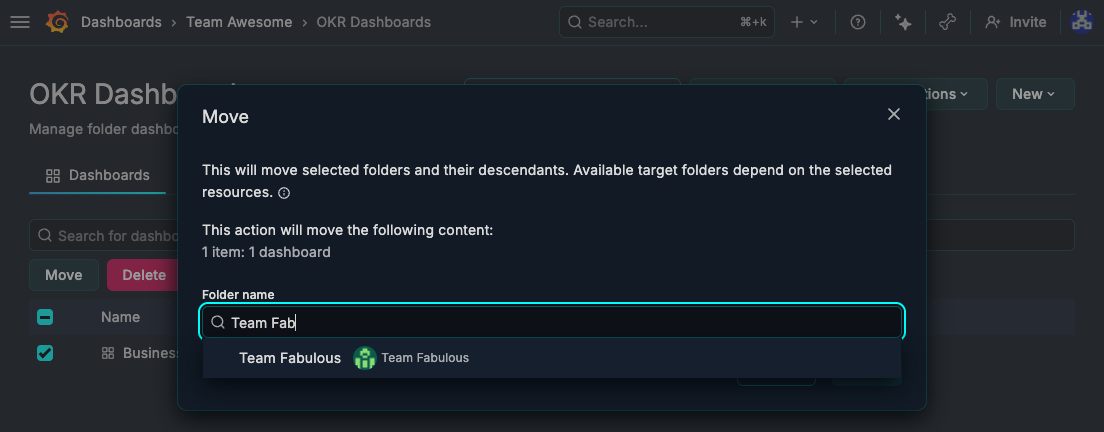Select Team Fabulous folder option
This screenshot has width=1104, height=432.
pyautogui.click(x=290, y=358)
